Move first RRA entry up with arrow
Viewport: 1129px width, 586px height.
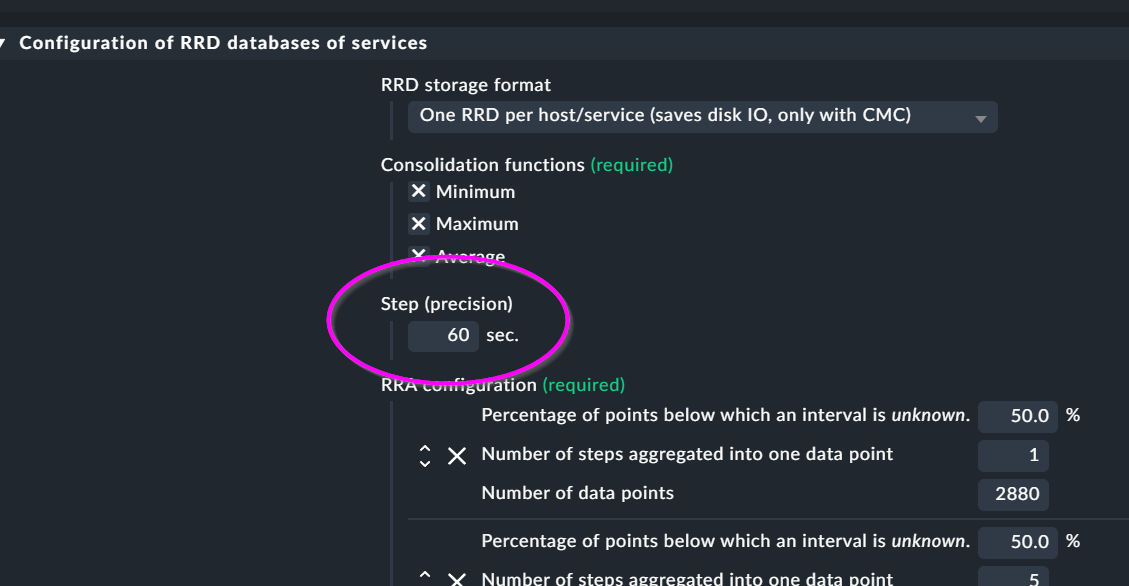pos(425,448)
